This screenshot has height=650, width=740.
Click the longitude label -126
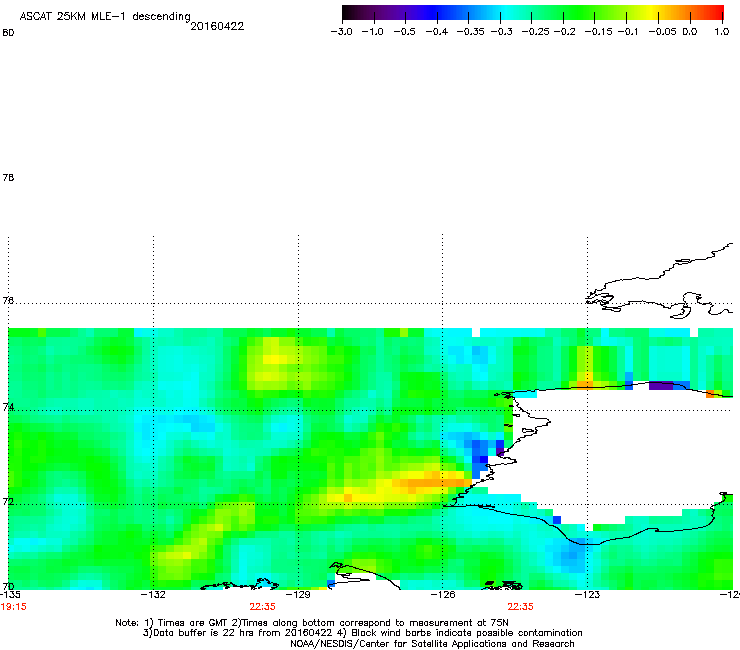[x=443, y=594]
